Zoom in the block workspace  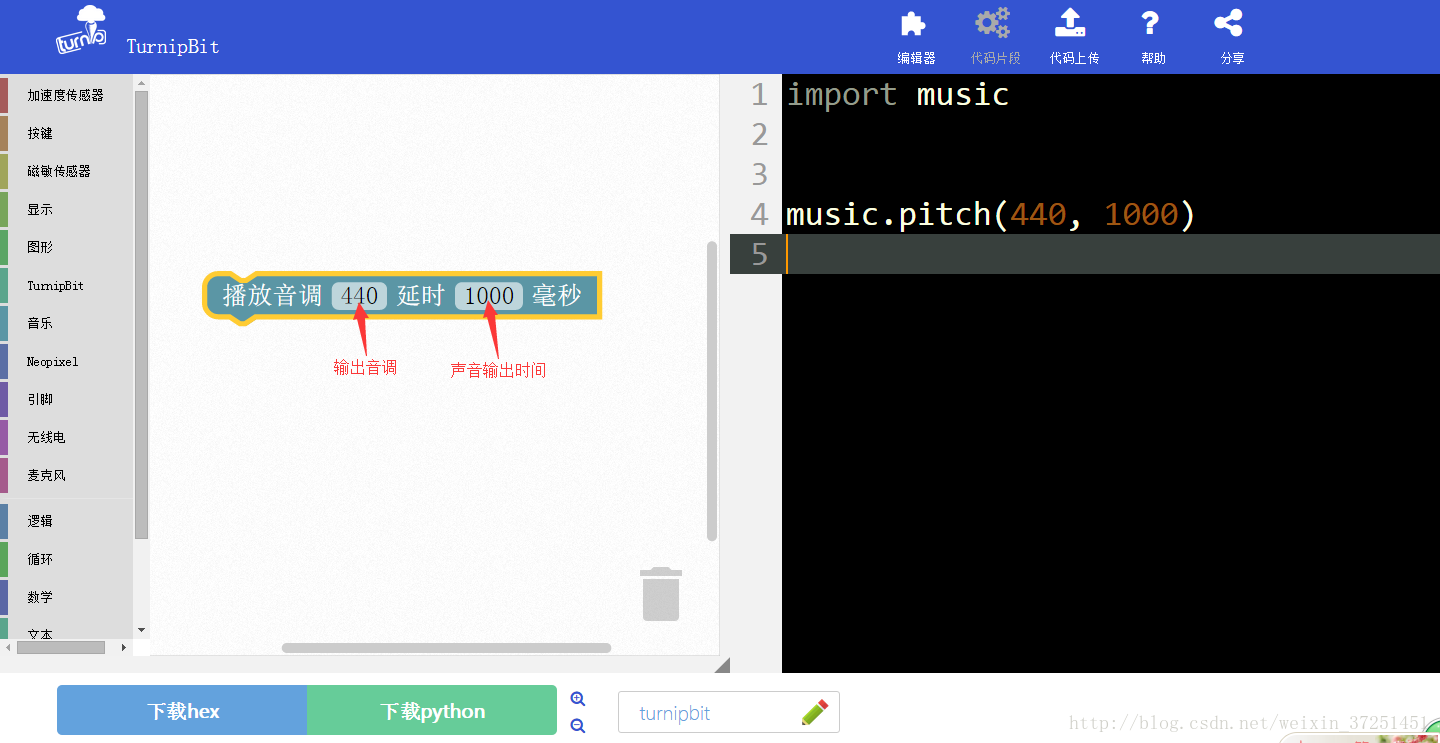click(x=578, y=699)
